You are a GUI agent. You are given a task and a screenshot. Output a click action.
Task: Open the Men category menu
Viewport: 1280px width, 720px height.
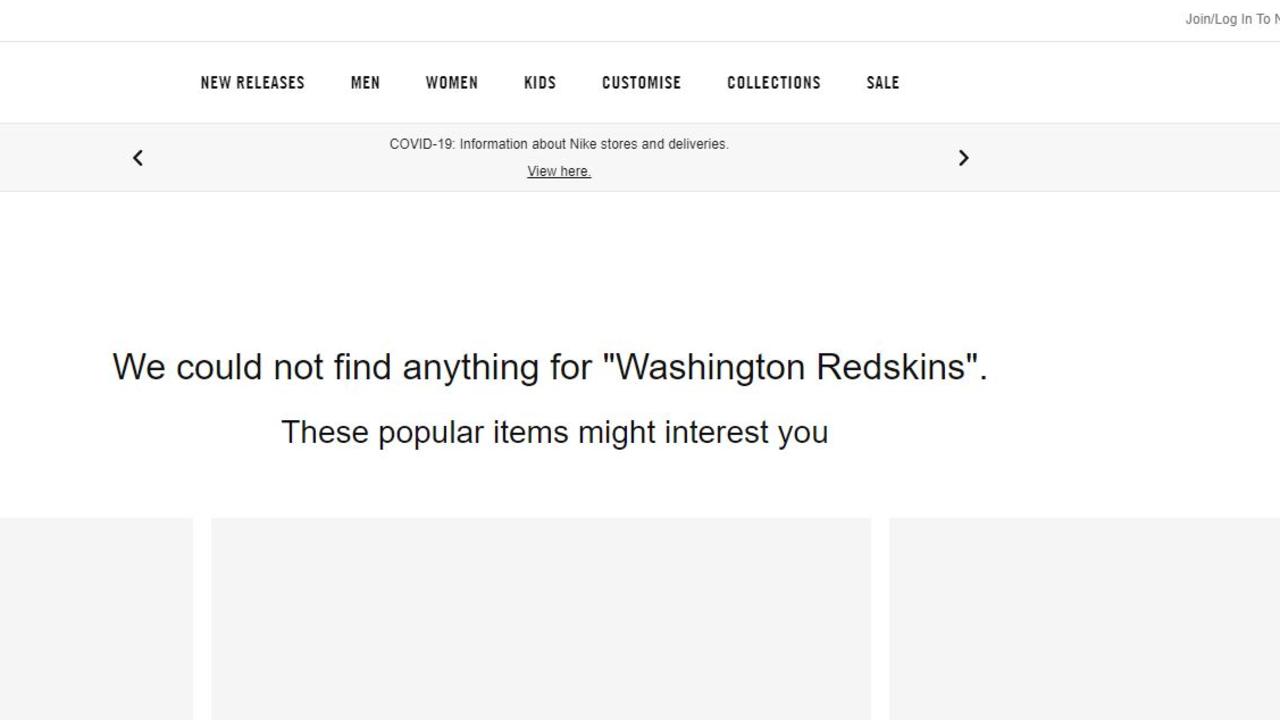pos(365,83)
